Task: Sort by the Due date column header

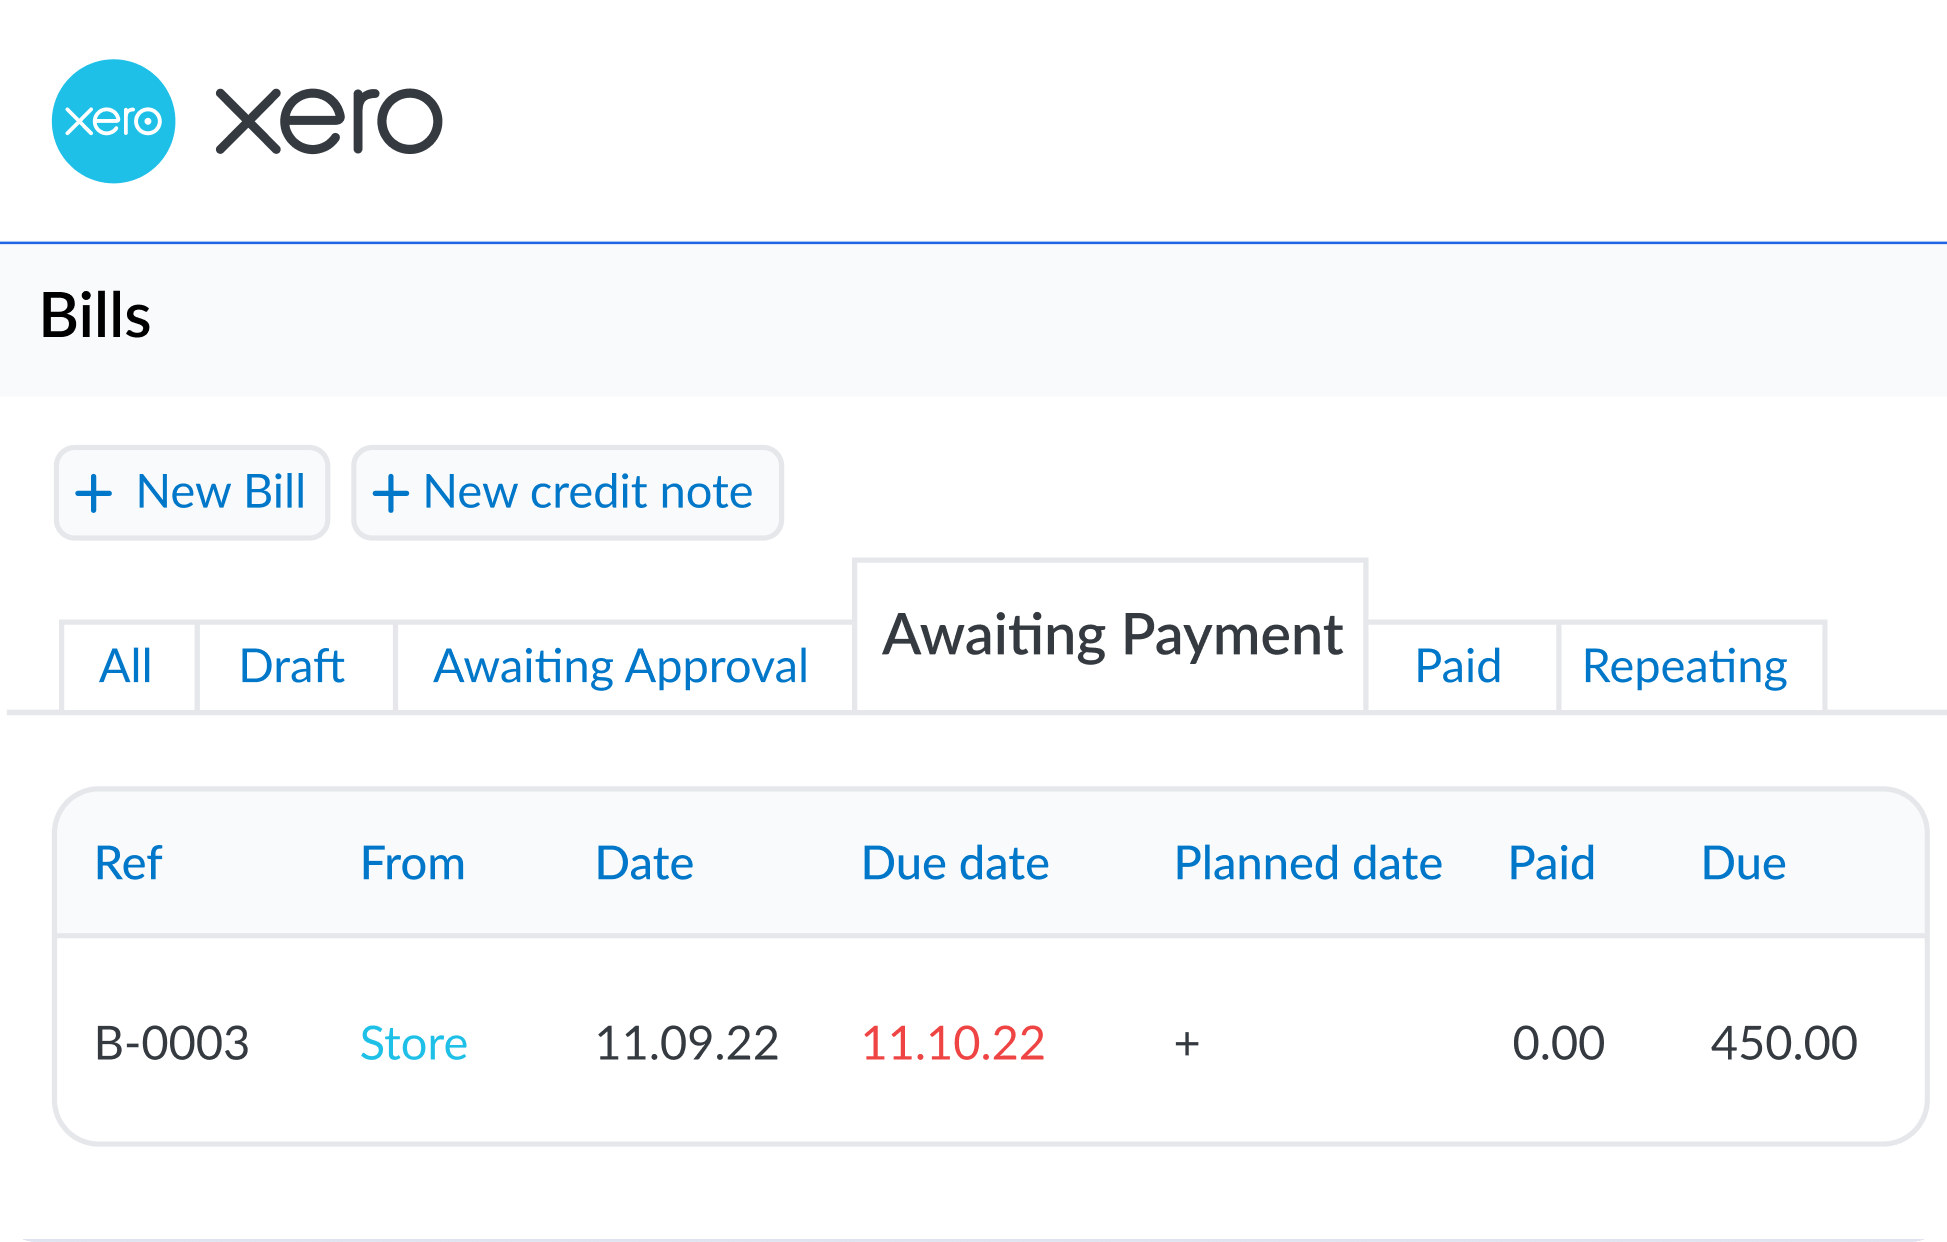Action: (x=955, y=863)
